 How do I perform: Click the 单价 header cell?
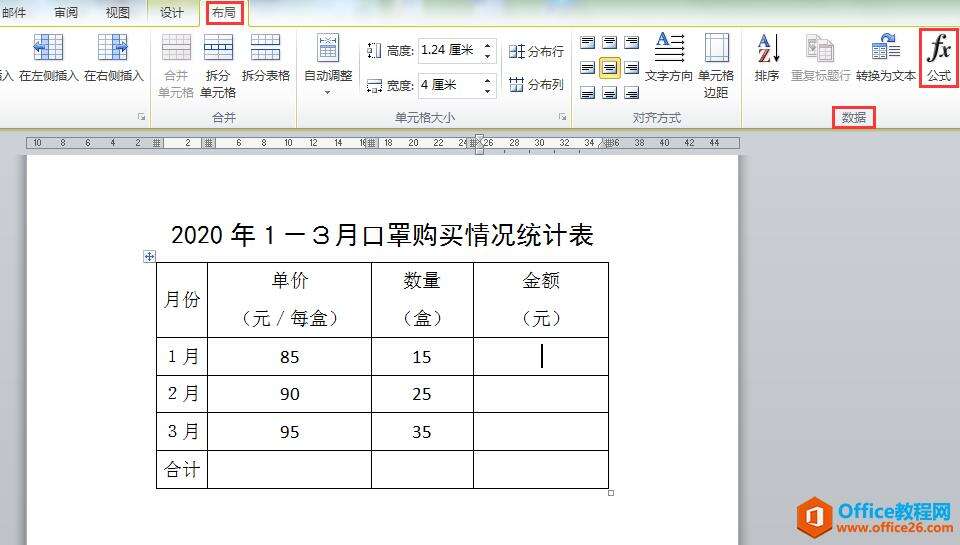pyautogui.click(x=290, y=300)
